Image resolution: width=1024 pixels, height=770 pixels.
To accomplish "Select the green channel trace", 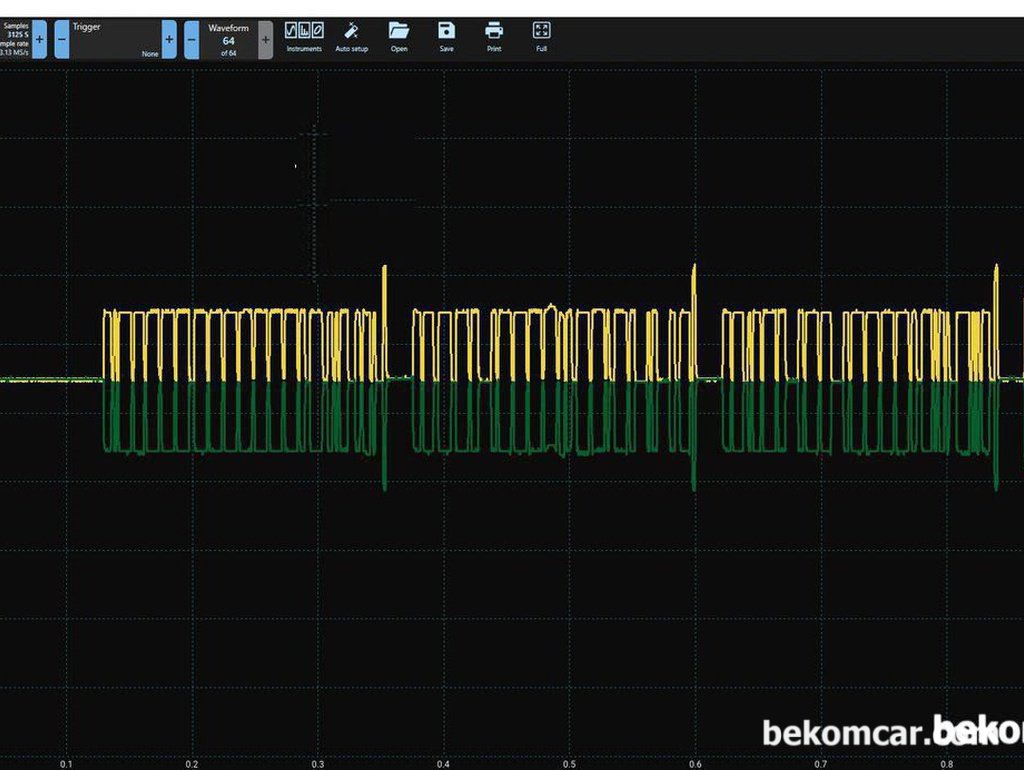I will click(250, 450).
